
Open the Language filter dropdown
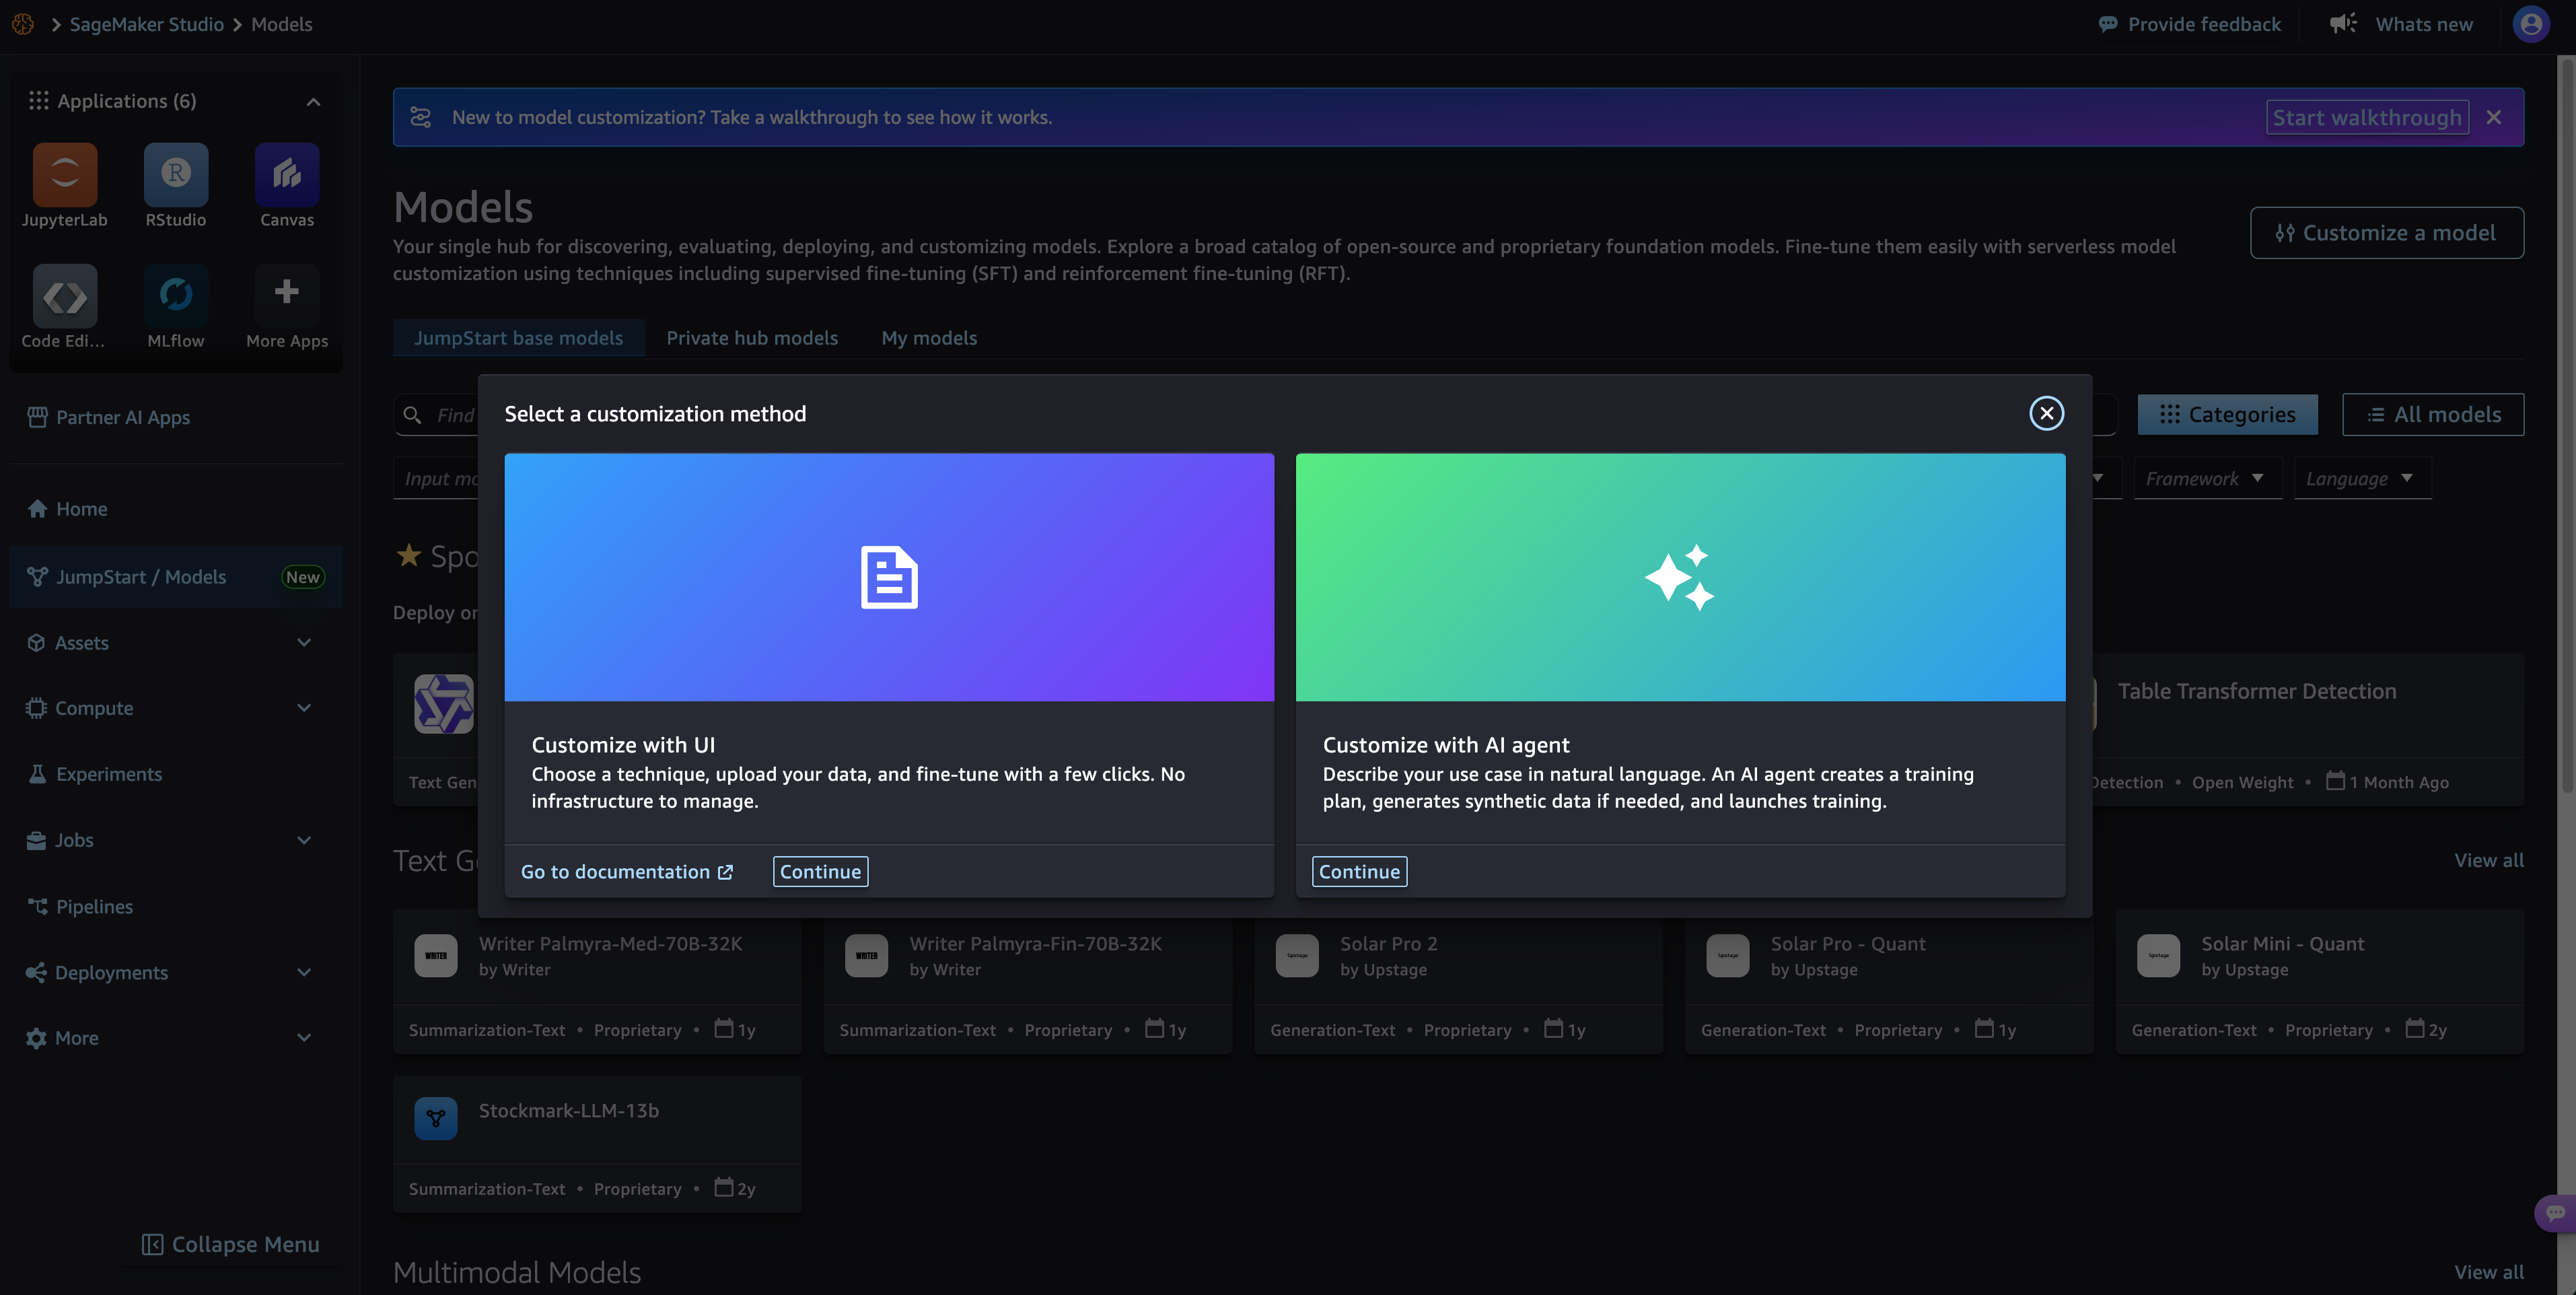point(2361,478)
